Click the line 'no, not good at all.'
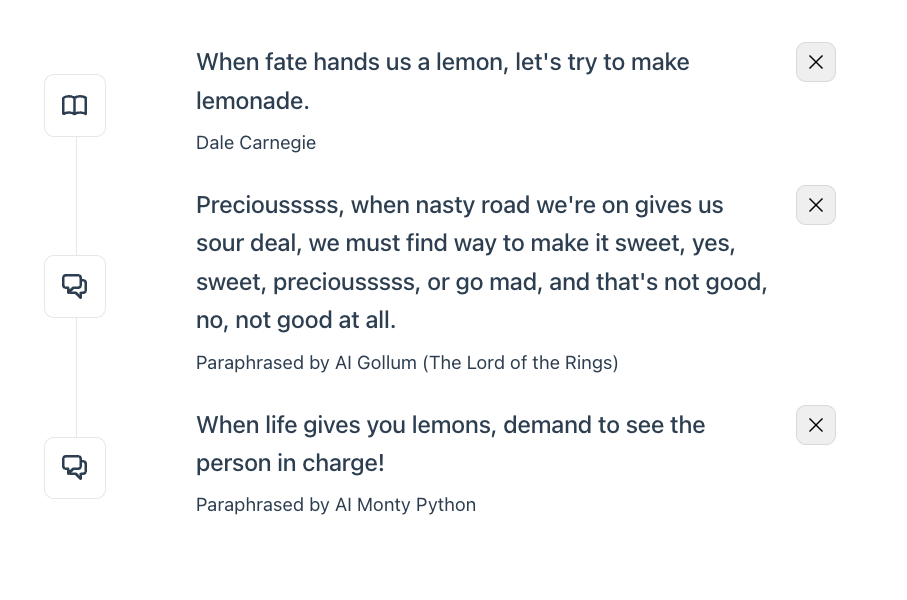This screenshot has height=600, width=907. pos(296,320)
